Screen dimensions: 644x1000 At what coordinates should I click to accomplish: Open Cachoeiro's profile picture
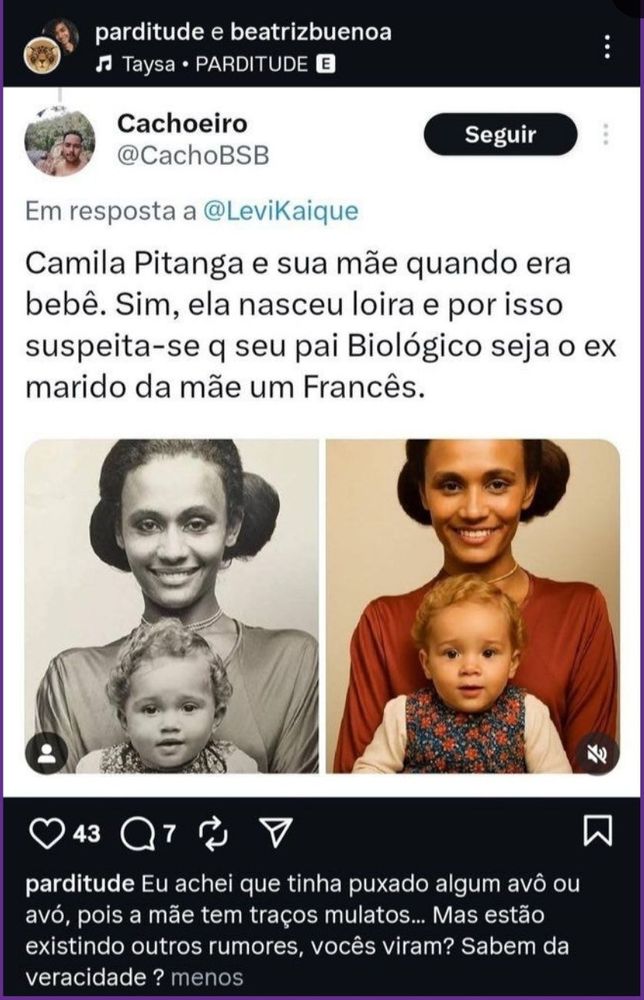coord(60,142)
